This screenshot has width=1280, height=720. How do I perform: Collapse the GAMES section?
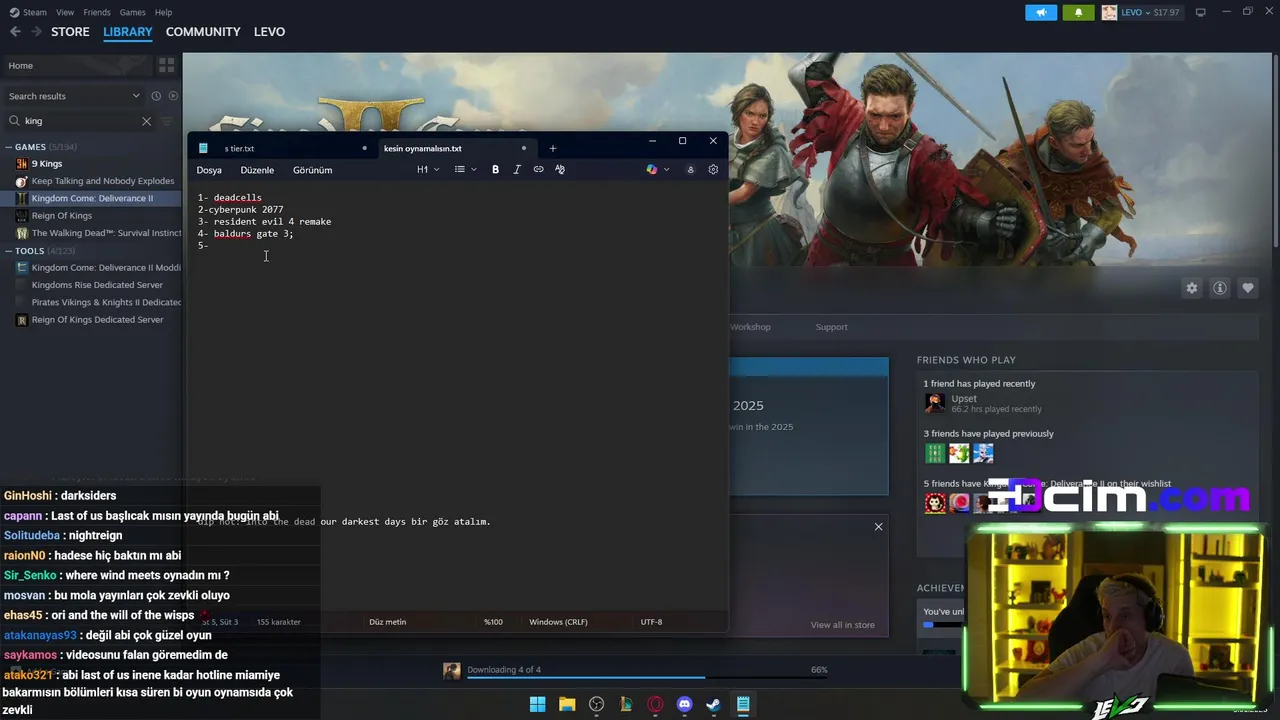(x=8, y=147)
